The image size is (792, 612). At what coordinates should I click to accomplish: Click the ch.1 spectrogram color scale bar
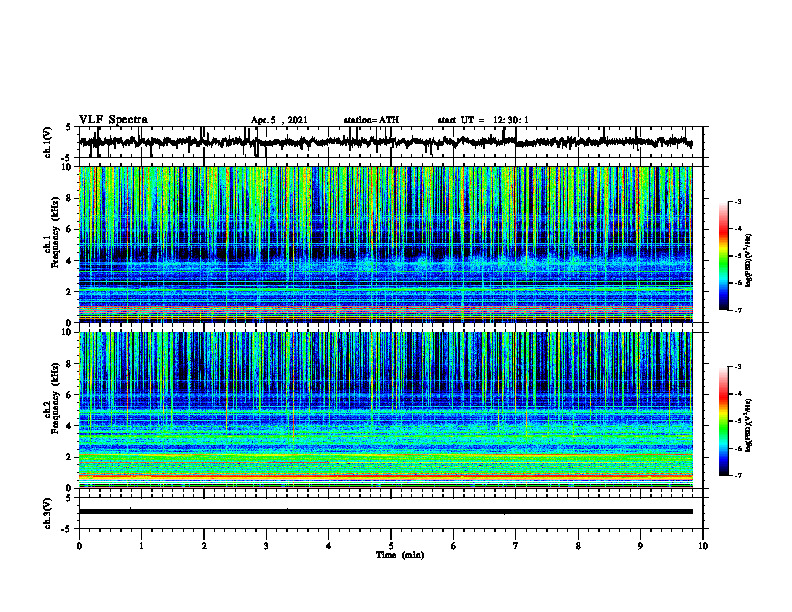tap(723, 256)
